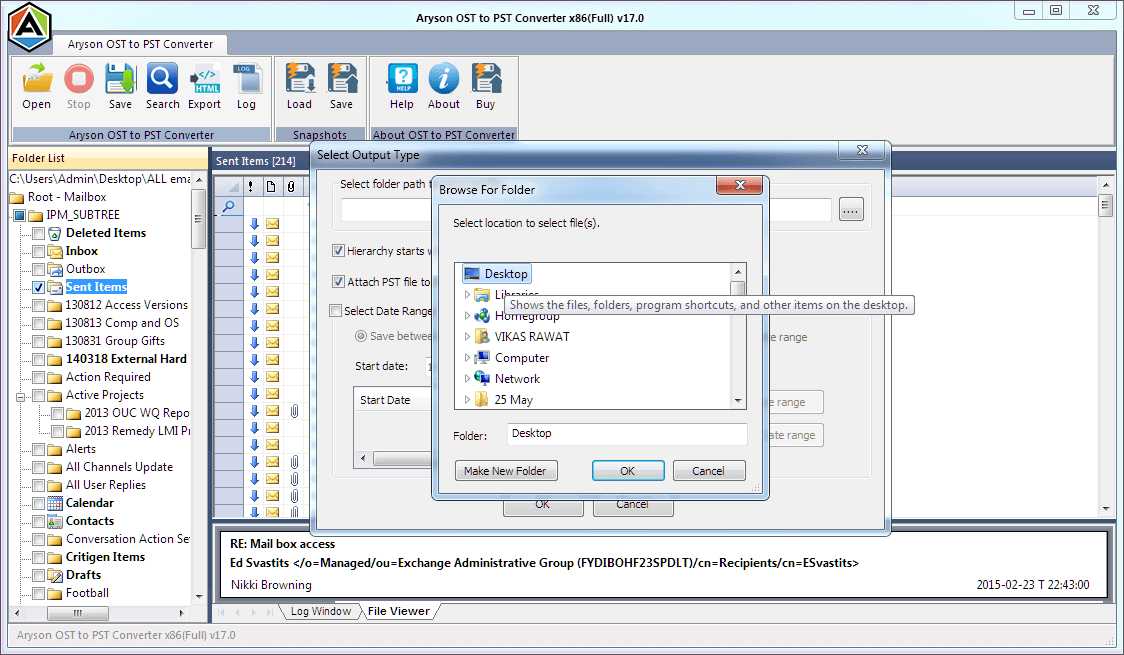Expand the Computer node
This screenshot has height=655, width=1124.
[467, 358]
